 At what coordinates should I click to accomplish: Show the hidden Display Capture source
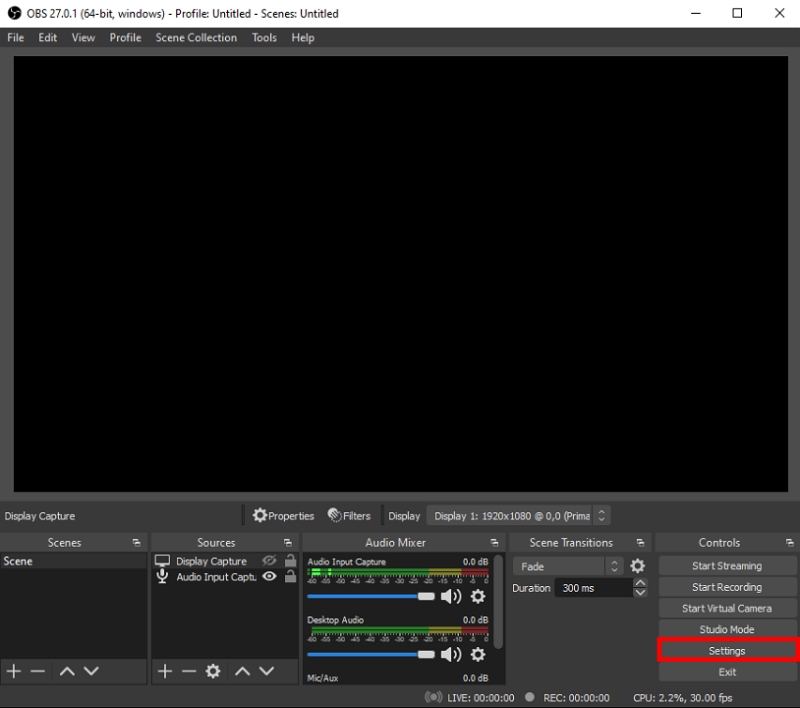270,561
